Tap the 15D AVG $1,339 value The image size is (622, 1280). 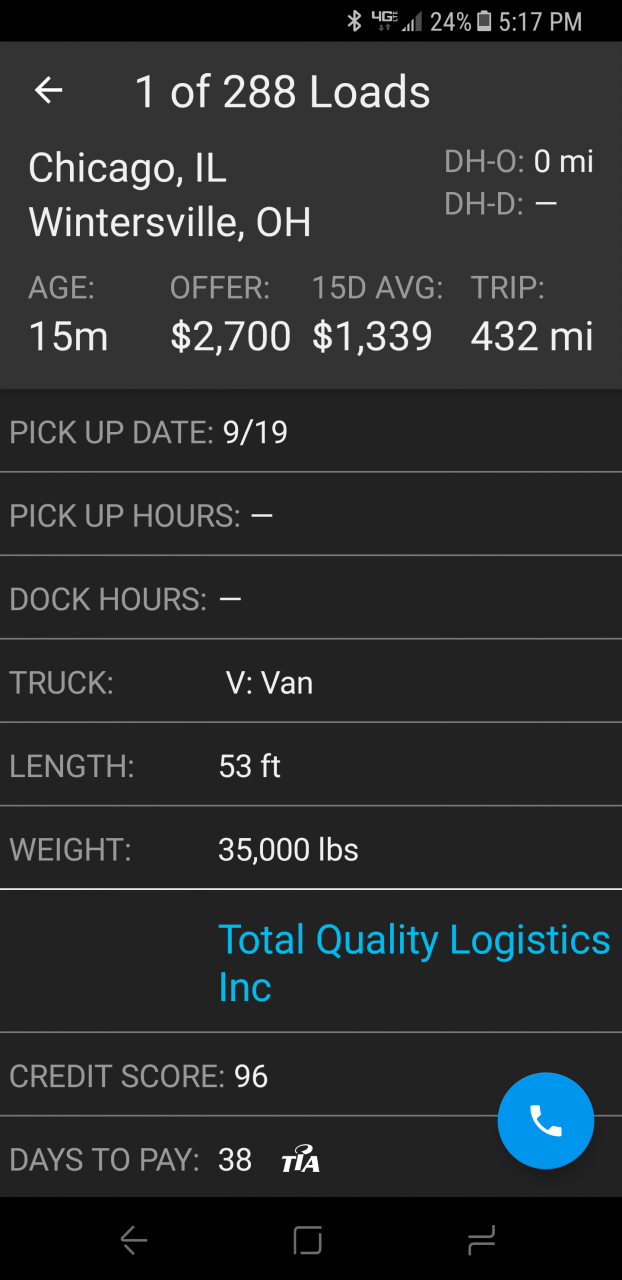[372, 336]
